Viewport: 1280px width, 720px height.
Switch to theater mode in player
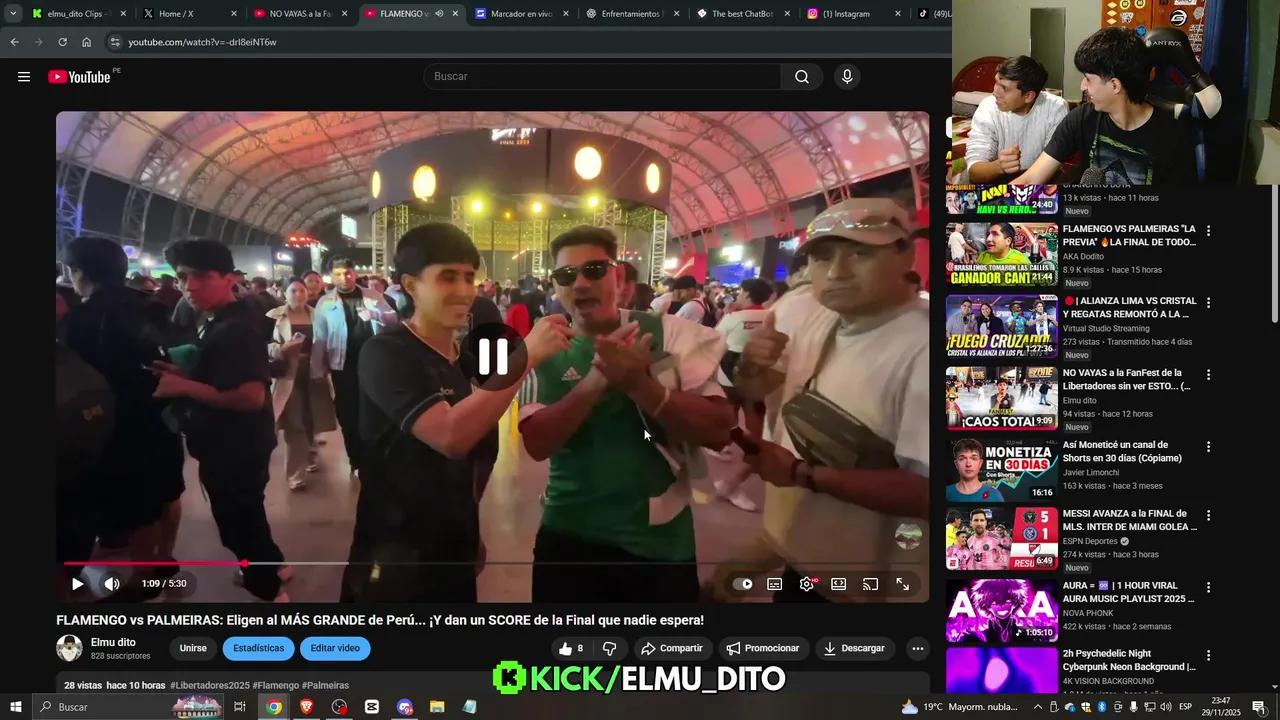[839, 584]
